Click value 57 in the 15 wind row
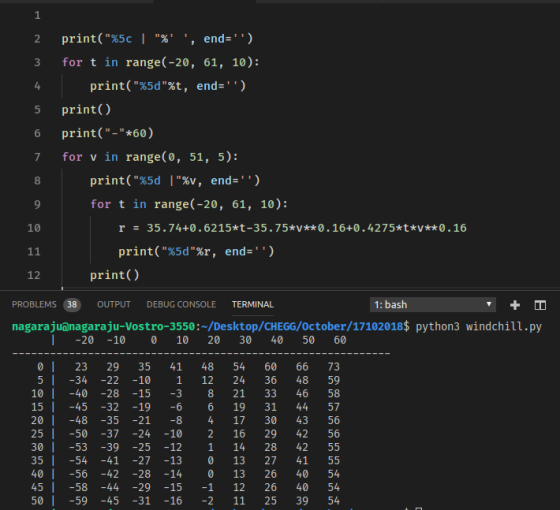The width and height of the screenshot is (560, 510). click(x=333, y=407)
